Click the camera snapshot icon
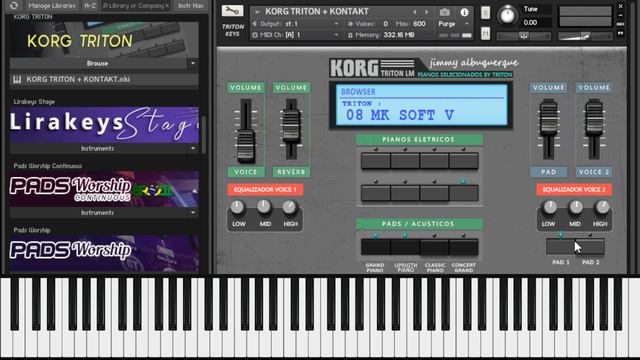 [444, 12]
